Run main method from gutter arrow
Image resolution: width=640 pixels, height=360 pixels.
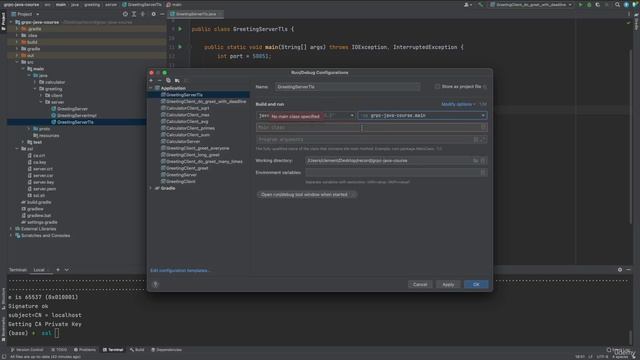click(180, 47)
